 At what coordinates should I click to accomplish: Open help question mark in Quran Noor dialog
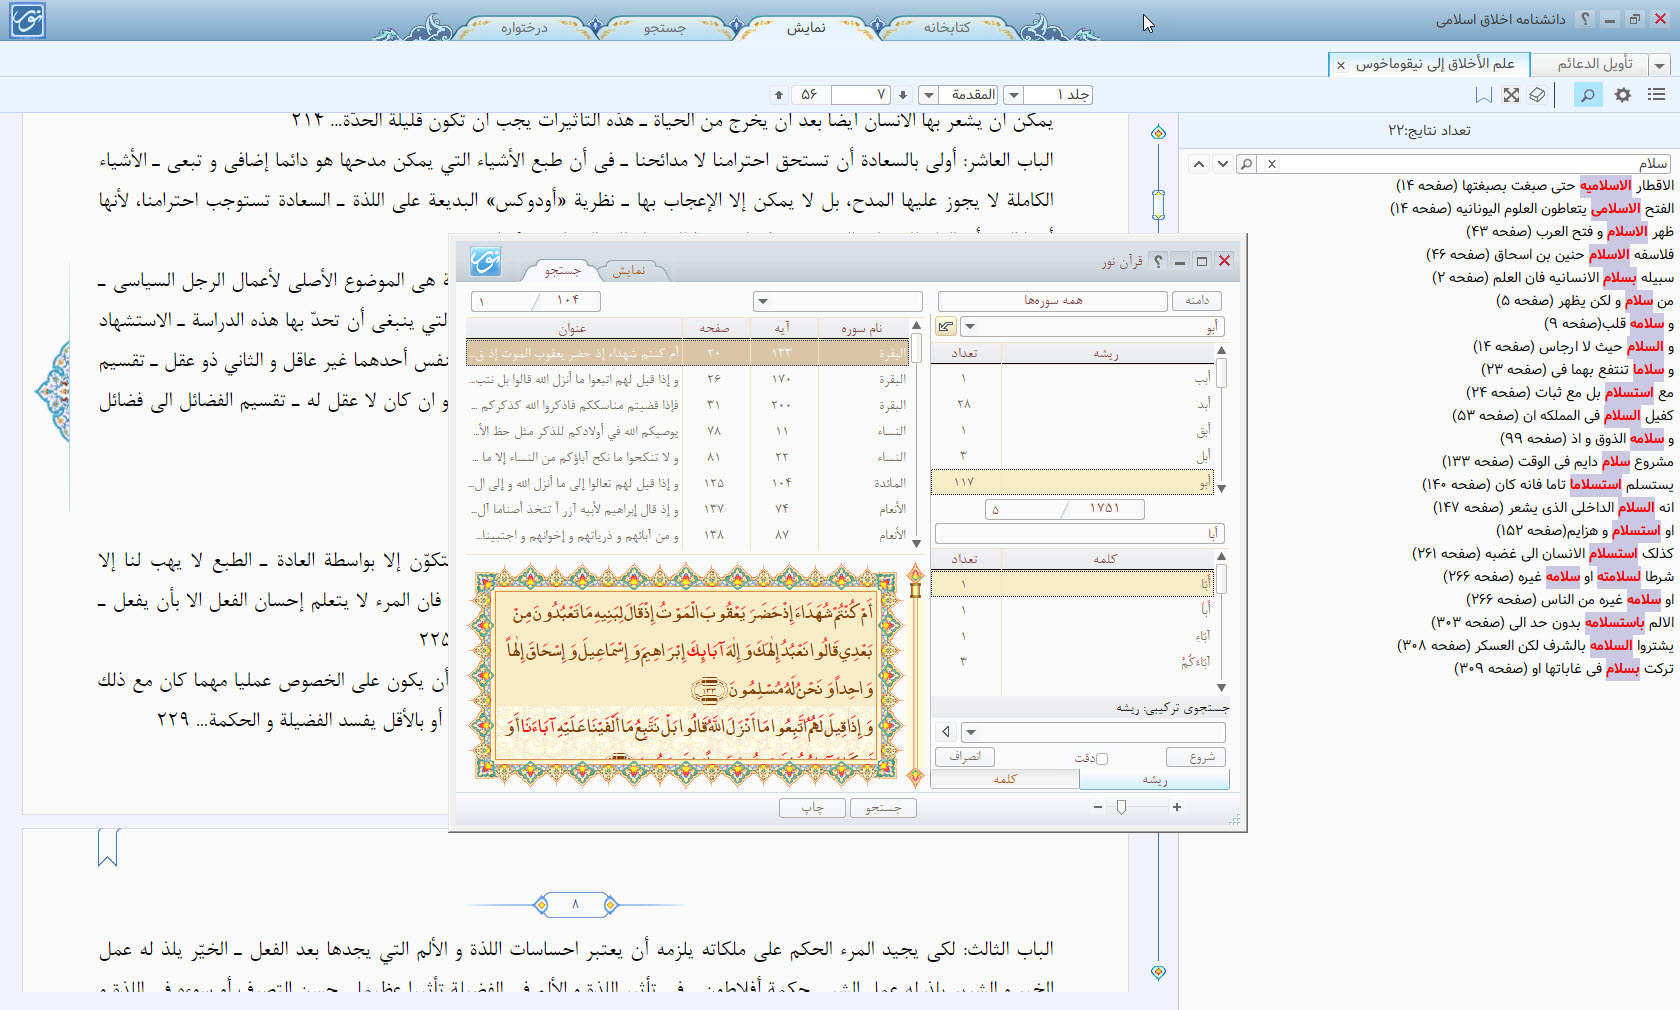(1158, 261)
